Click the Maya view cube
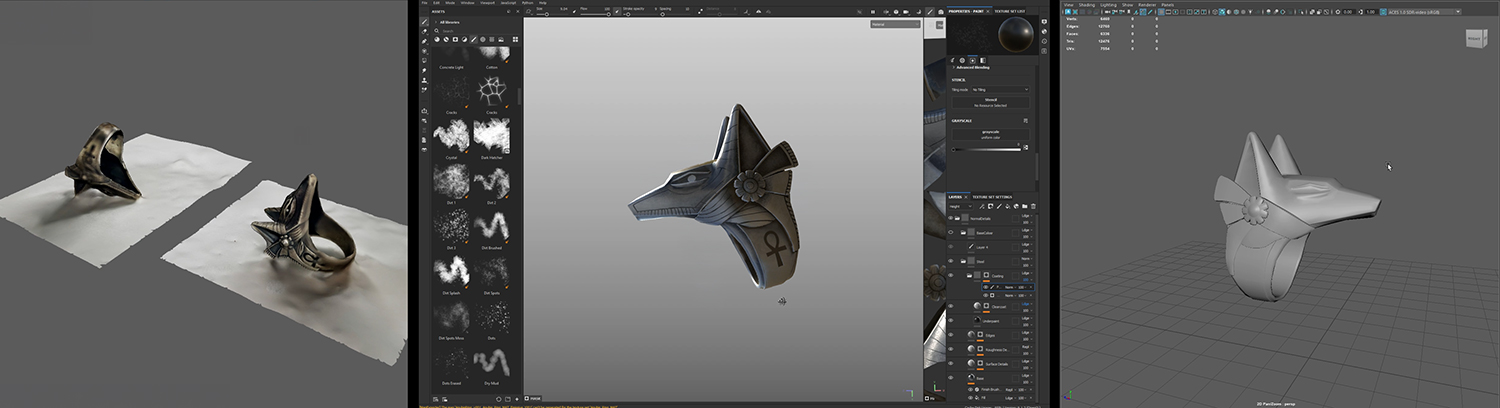This screenshot has height=408, width=1500. point(1476,39)
